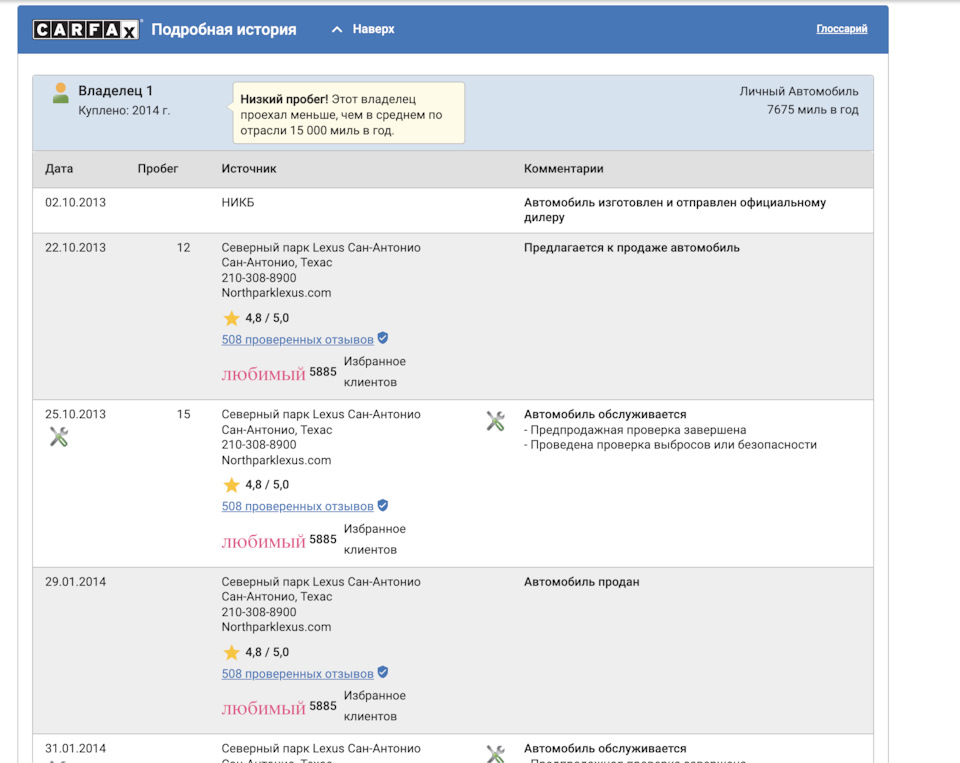Click Автомобиль продан comment

pos(581,582)
